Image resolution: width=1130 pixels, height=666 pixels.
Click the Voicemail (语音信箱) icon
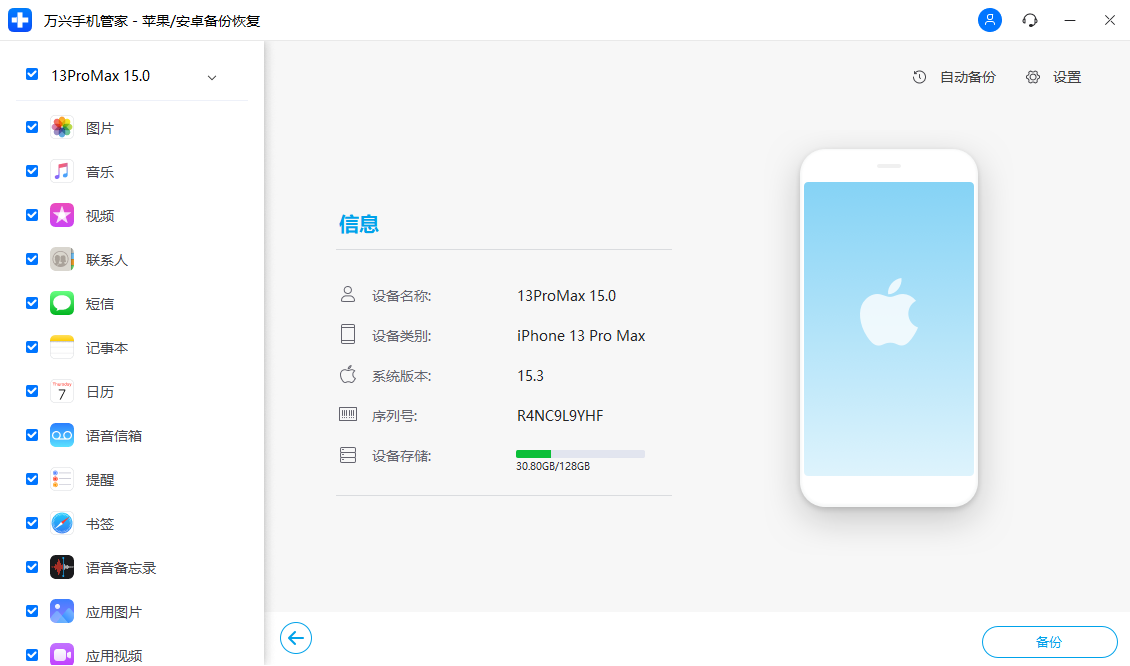click(62, 435)
